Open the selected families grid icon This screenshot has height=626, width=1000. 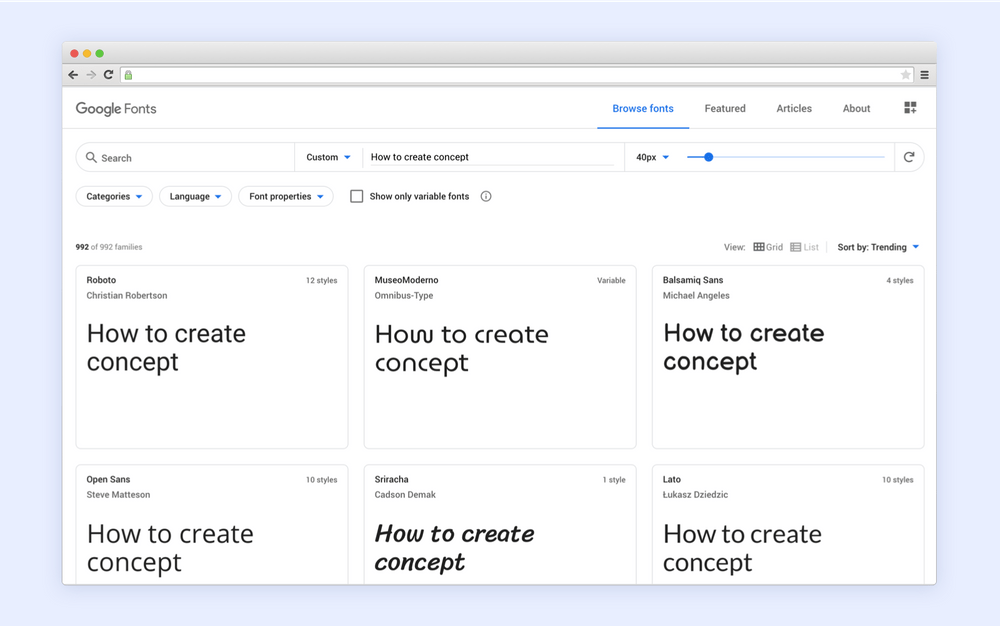[910, 108]
